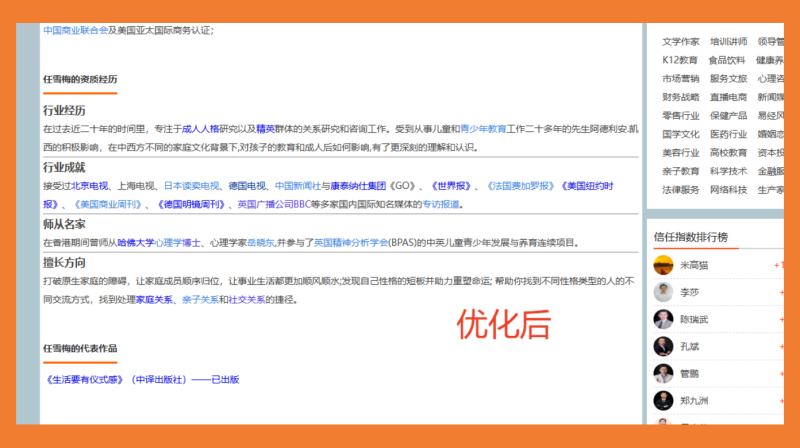Click 米高猫's avatar in the ranking list

(x=664, y=265)
